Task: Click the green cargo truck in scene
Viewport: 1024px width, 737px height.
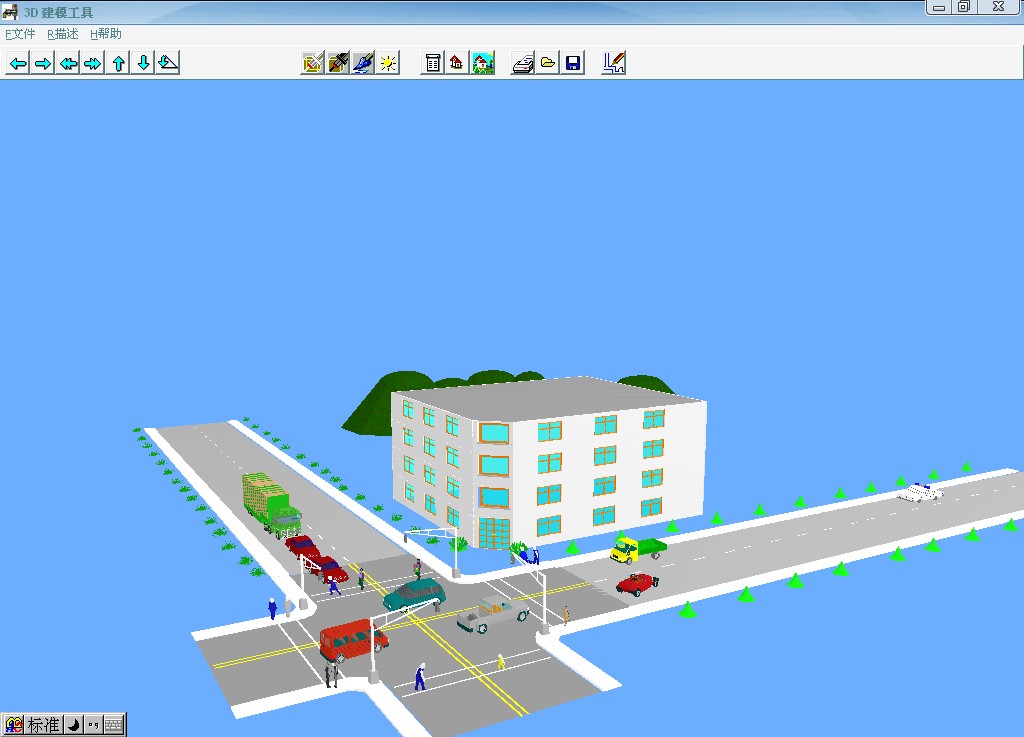Action: (272, 505)
